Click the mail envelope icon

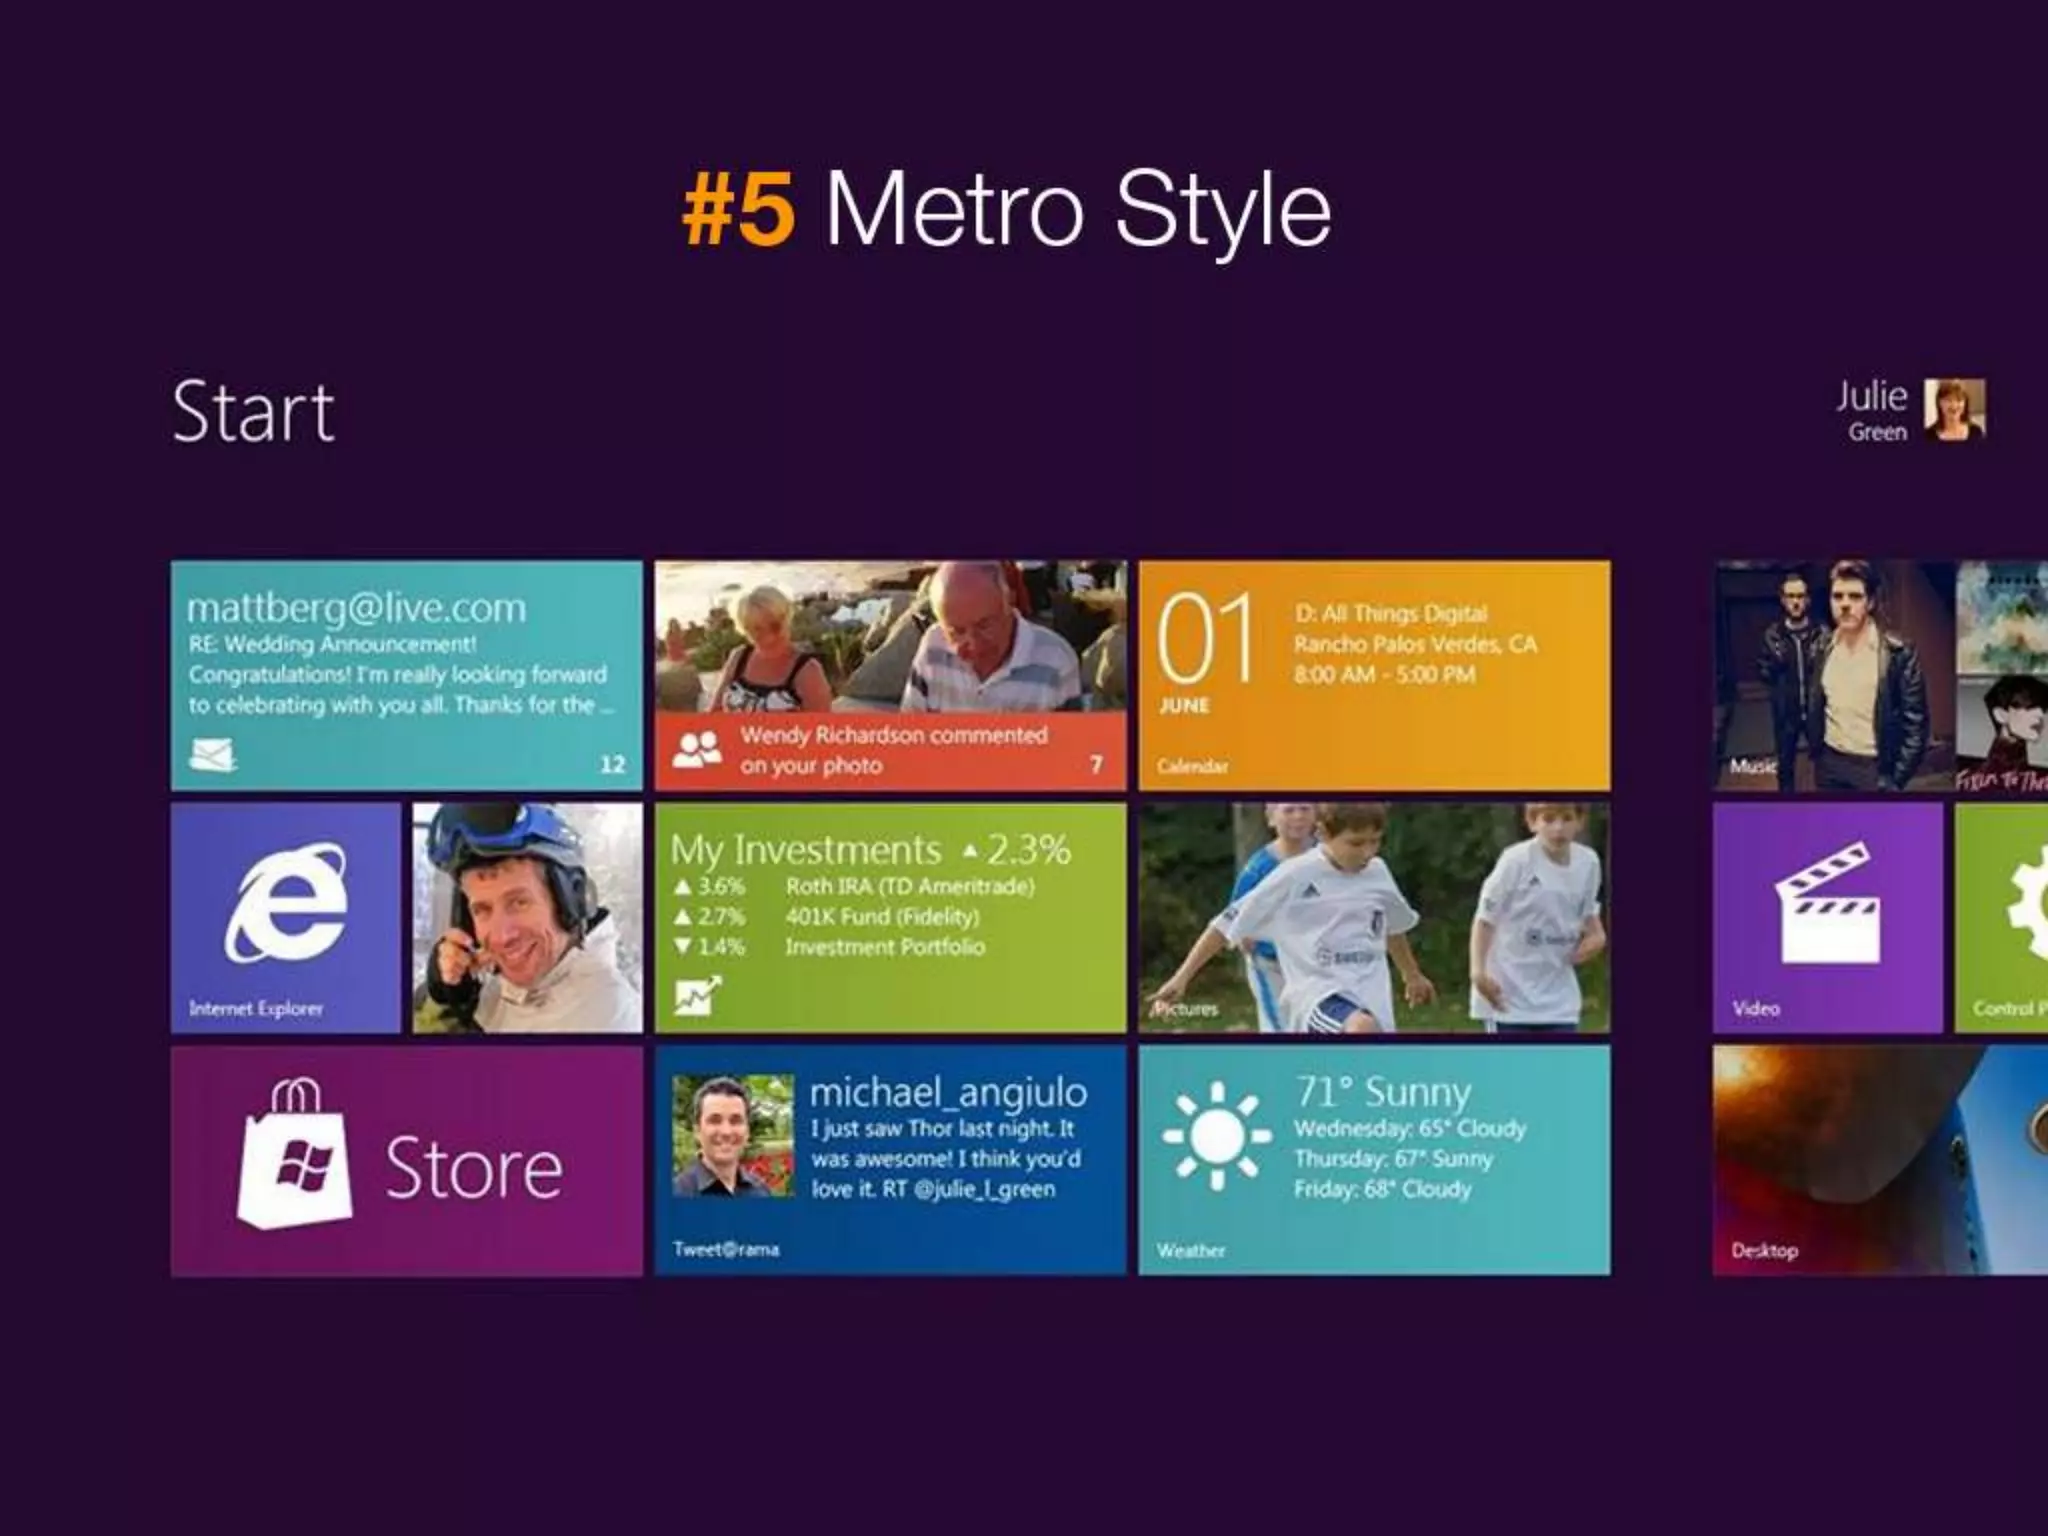[213, 755]
